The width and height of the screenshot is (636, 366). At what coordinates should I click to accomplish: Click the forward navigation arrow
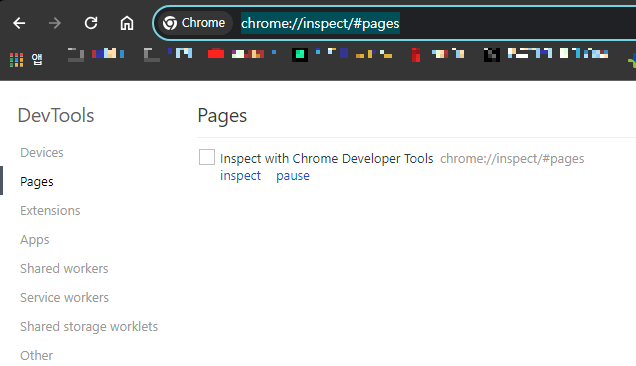point(55,23)
